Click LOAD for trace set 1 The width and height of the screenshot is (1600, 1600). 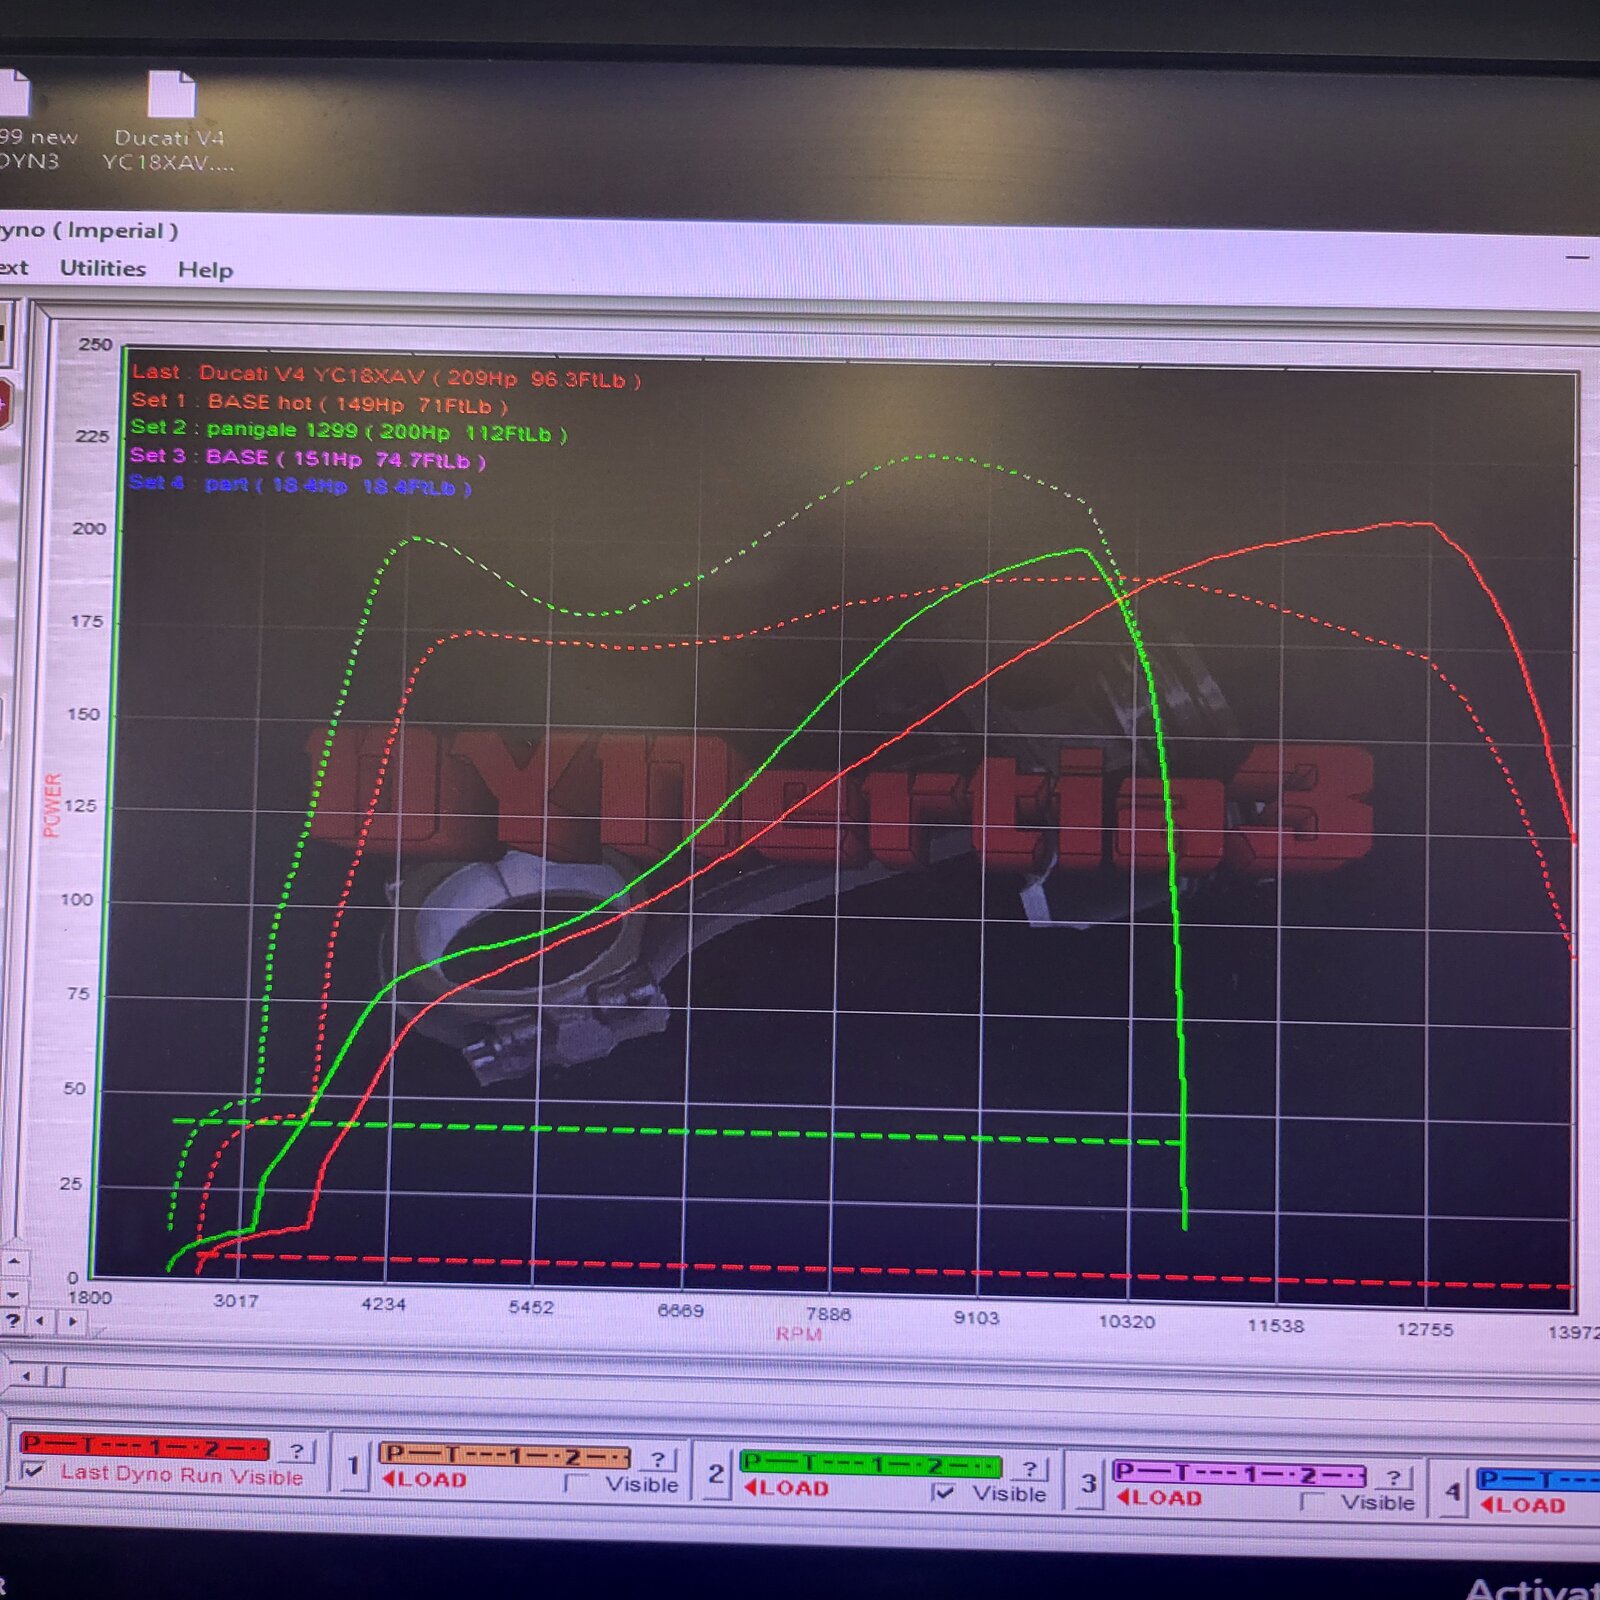[x=425, y=1479]
